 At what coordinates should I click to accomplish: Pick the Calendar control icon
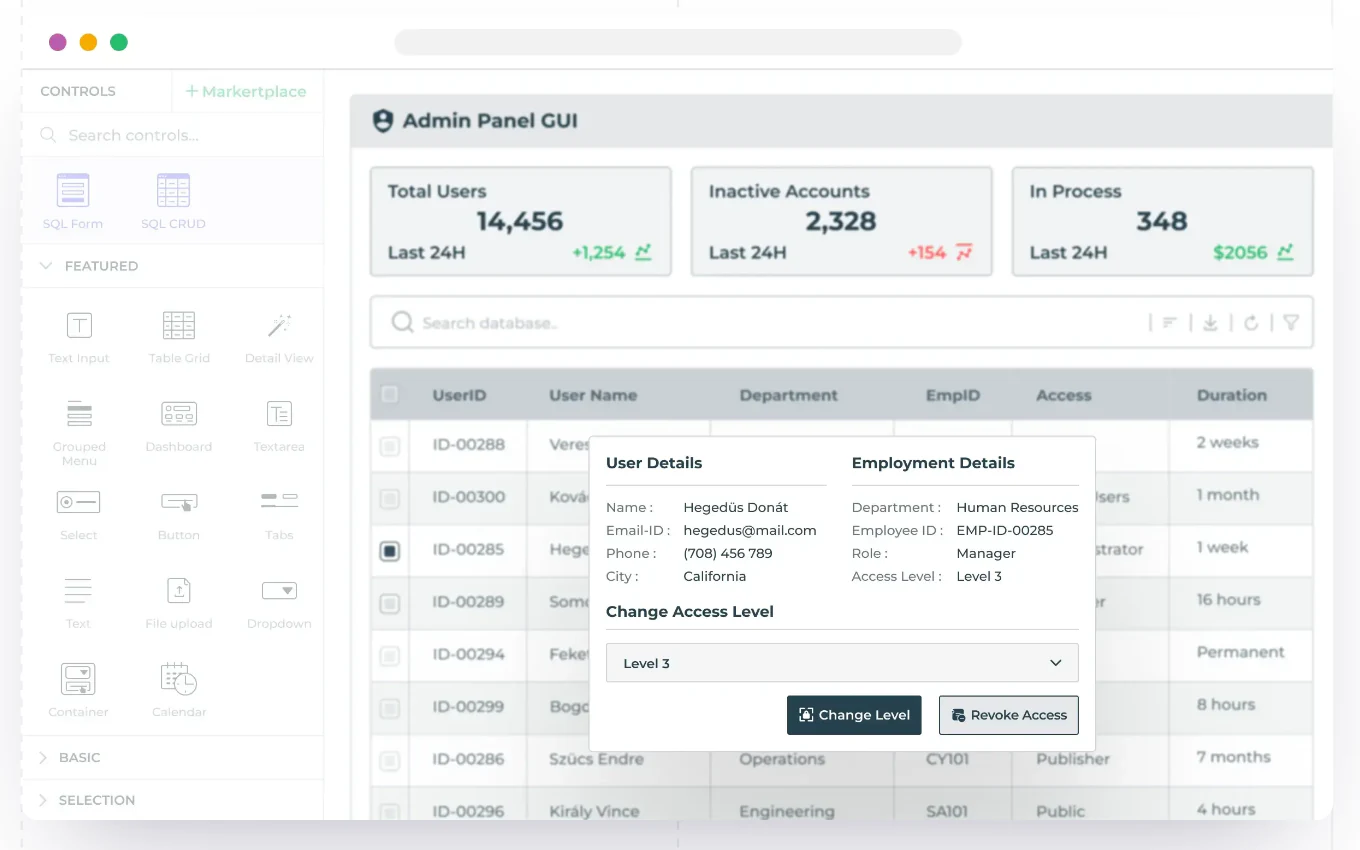click(x=179, y=679)
